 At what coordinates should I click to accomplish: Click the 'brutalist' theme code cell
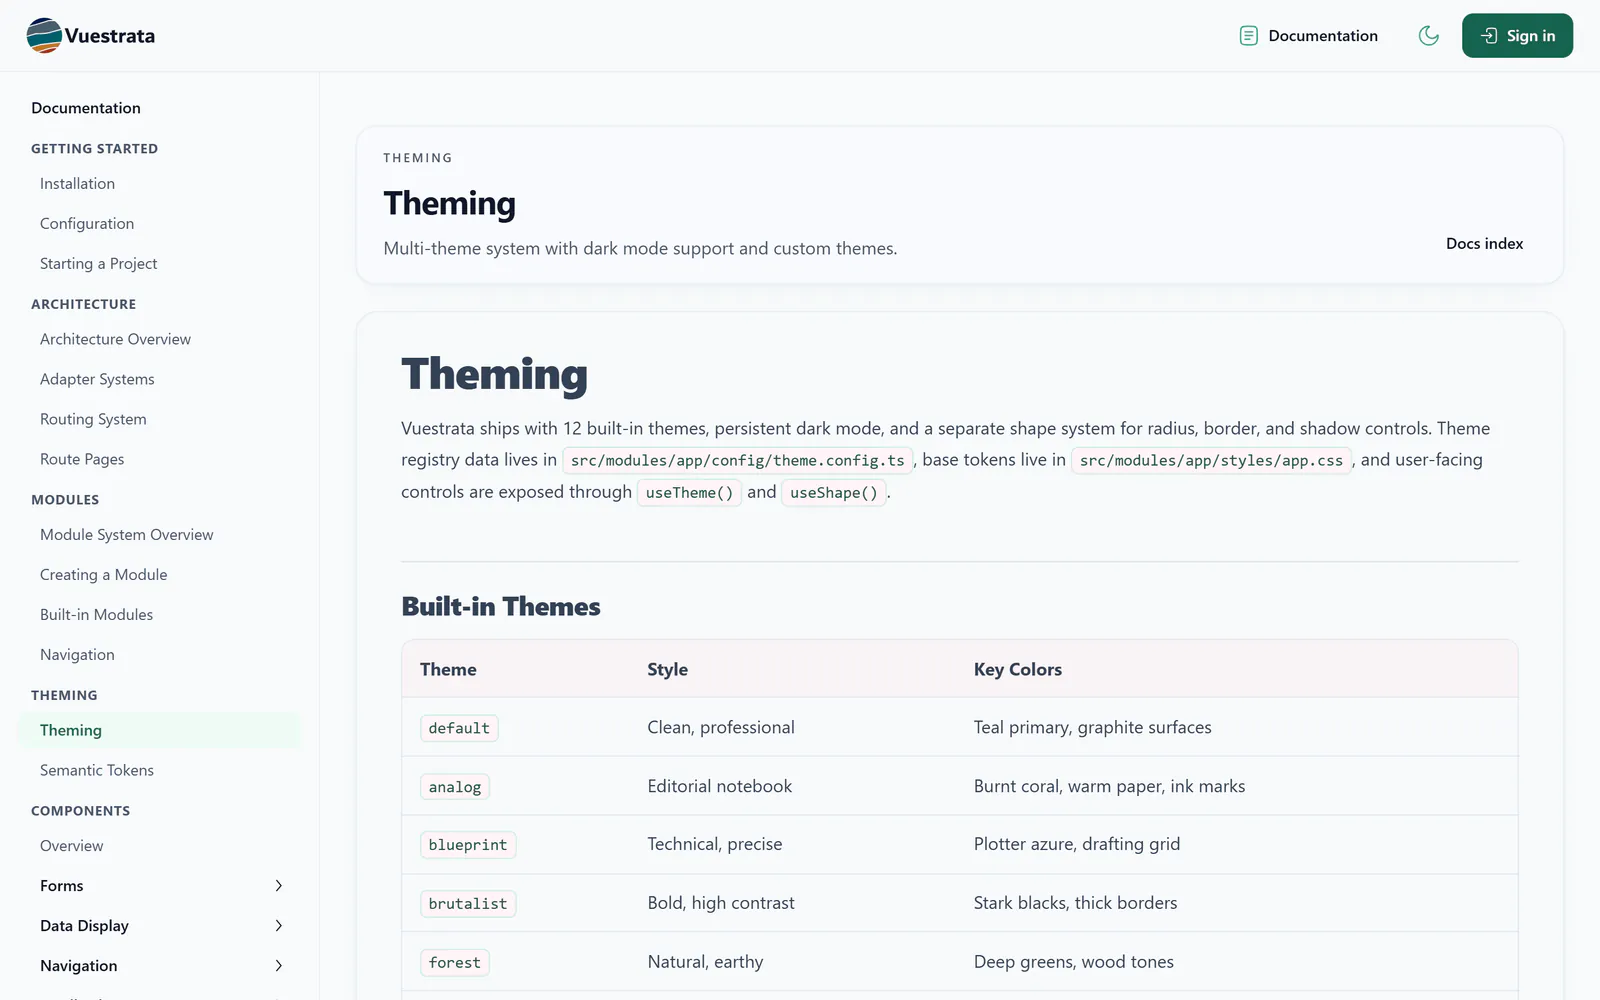[468, 904]
